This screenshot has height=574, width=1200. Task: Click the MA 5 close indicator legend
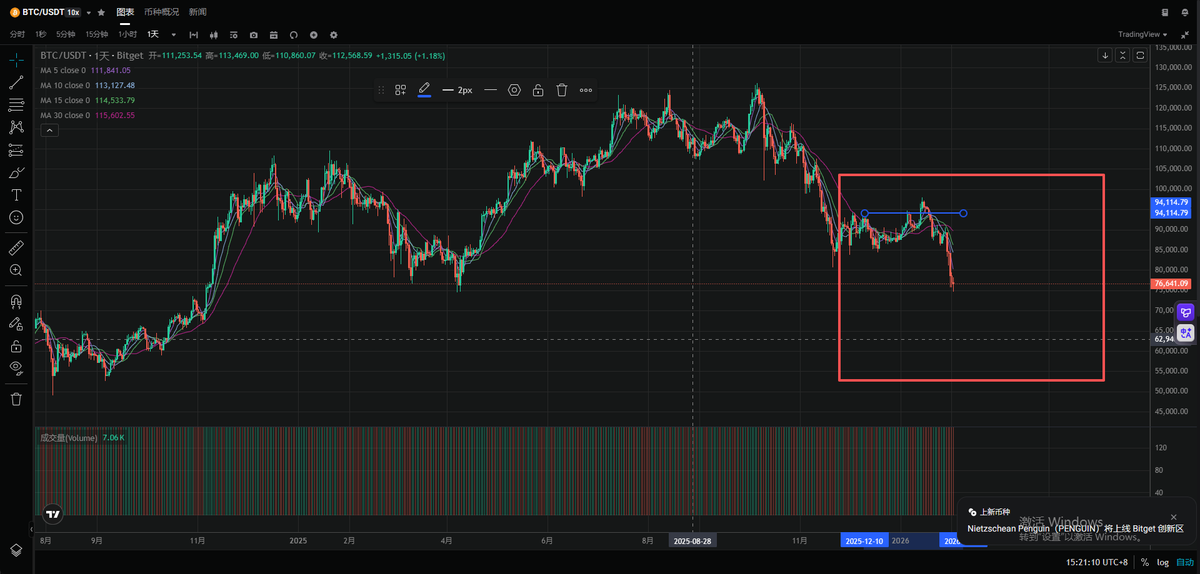(x=85, y=70)
